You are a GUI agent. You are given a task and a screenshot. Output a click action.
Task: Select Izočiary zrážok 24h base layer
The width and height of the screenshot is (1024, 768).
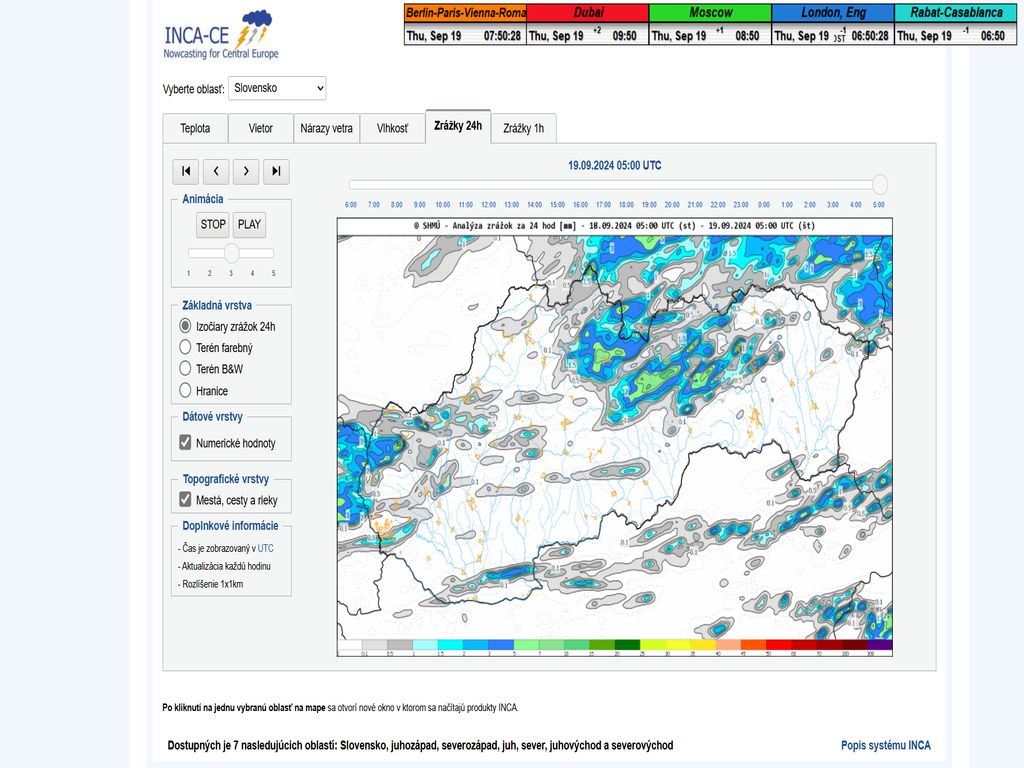[185, 326]
